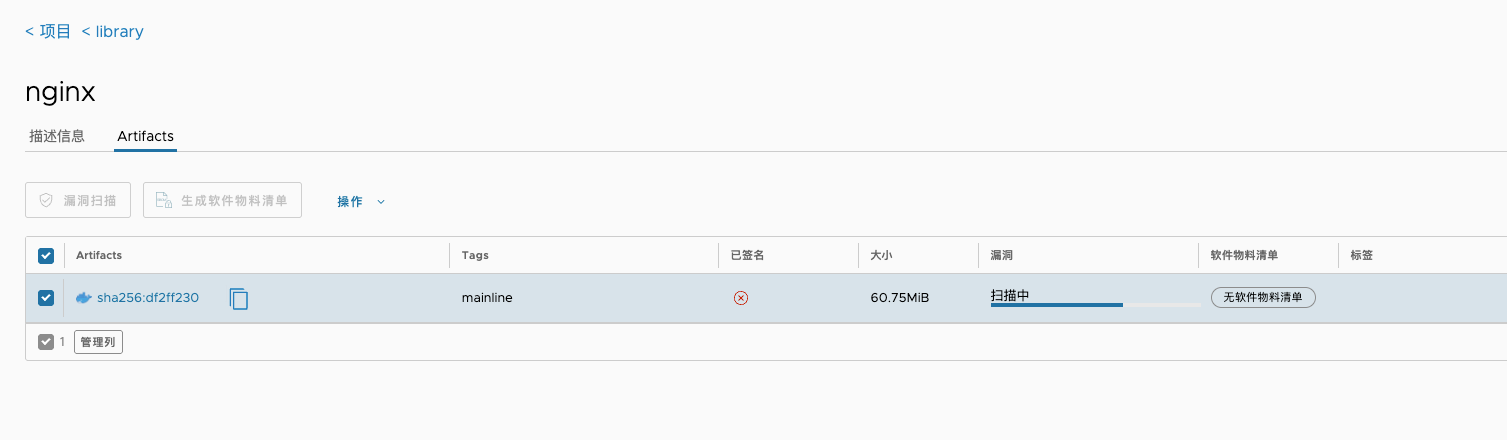Click the shield icon on 漏洞扫描

tap(46, 201)
